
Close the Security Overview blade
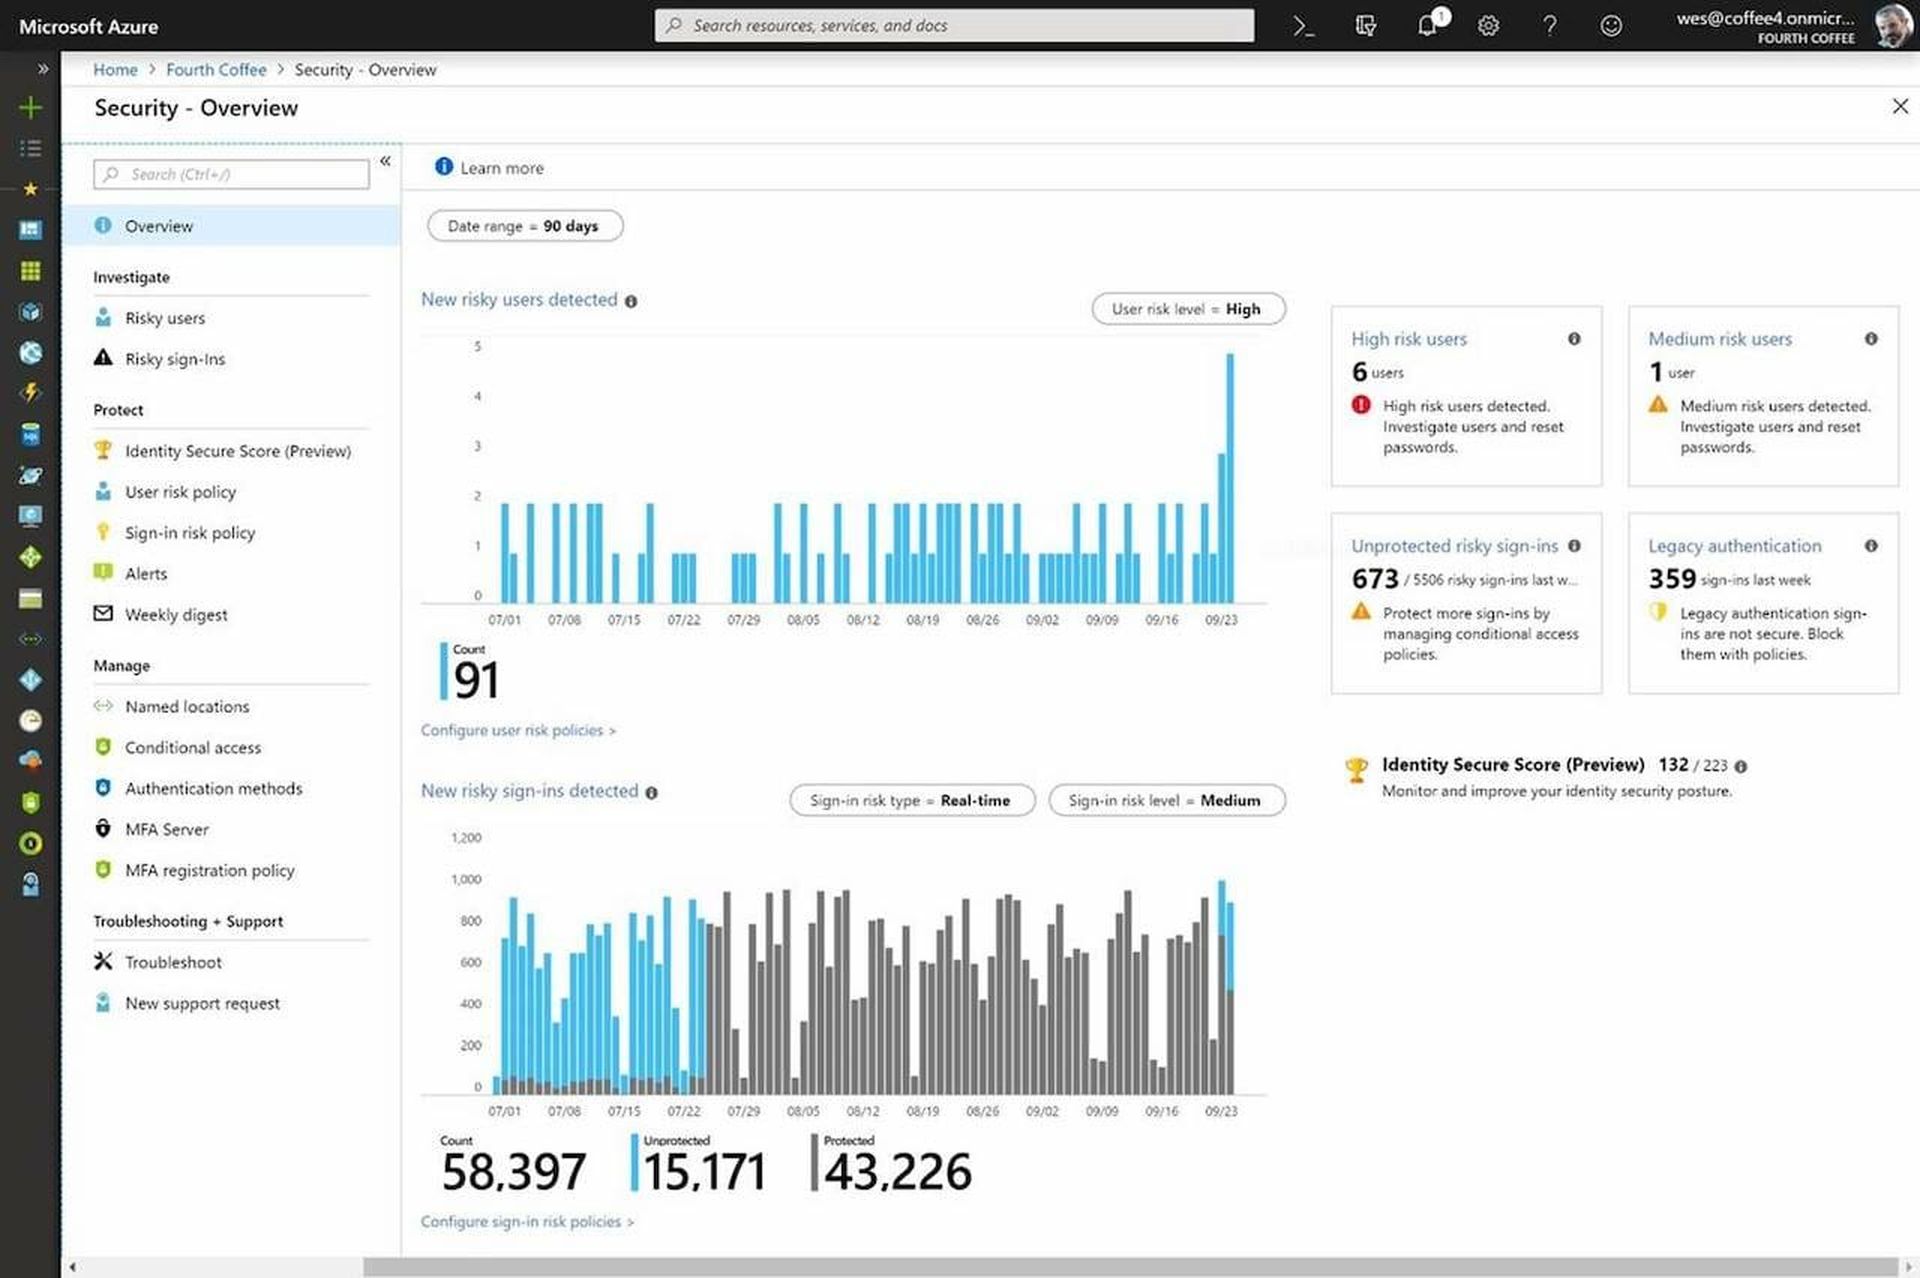point(1900,106)
